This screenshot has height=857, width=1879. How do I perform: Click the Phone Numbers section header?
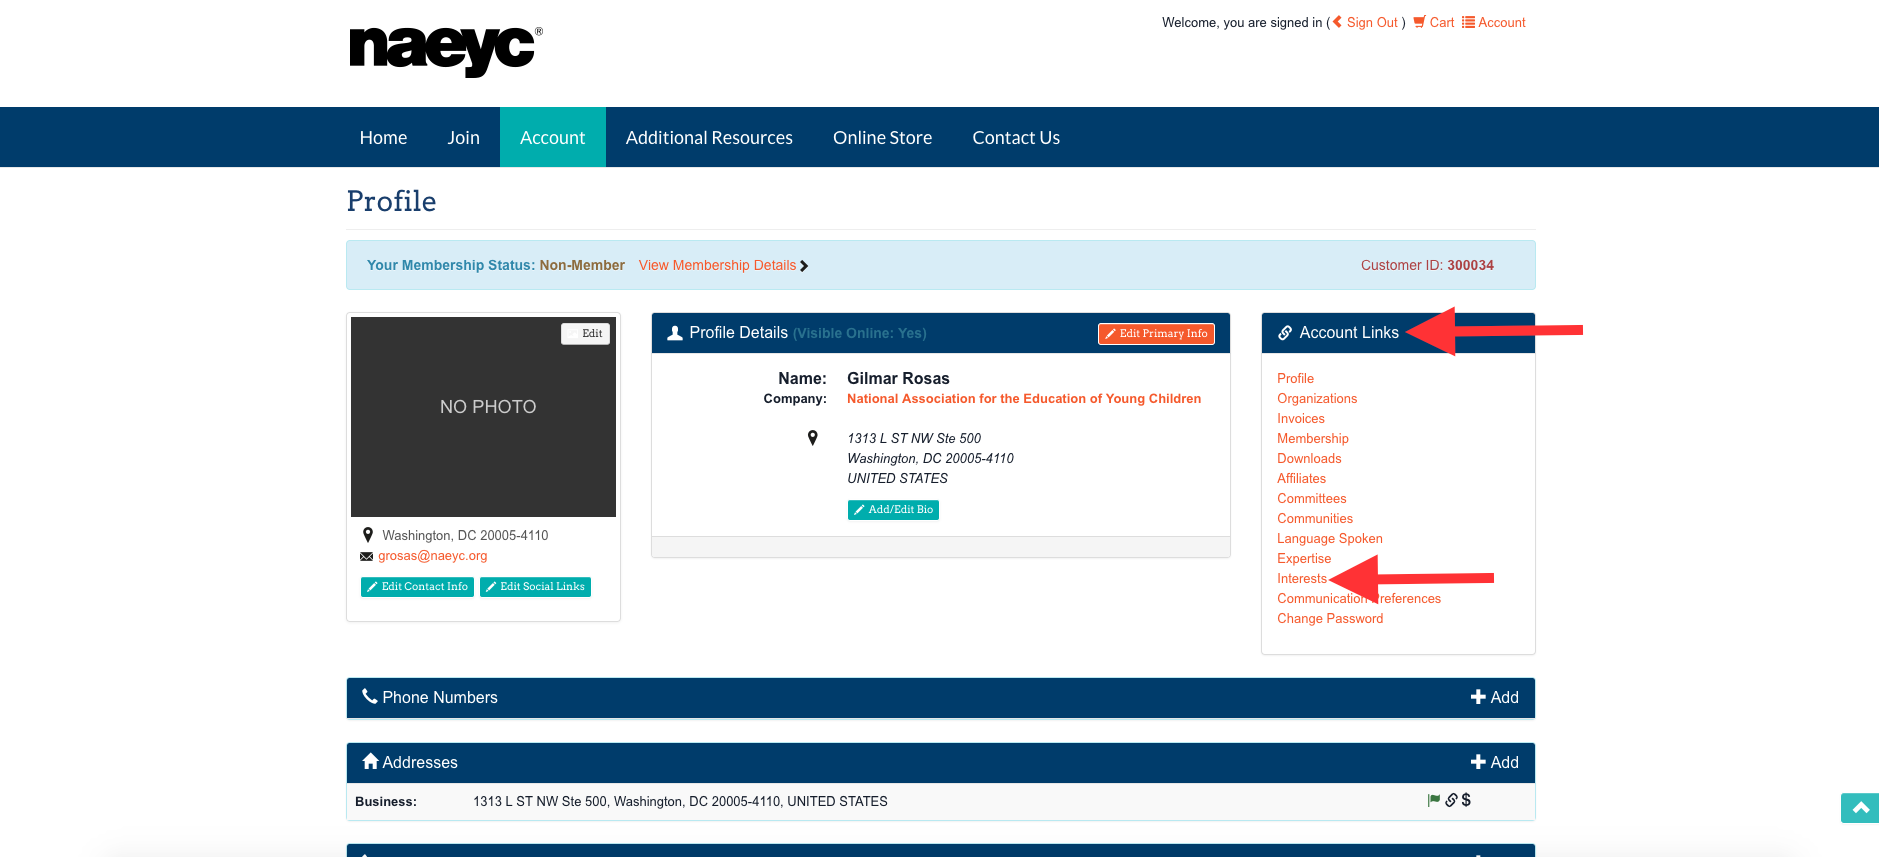tap(940, 697)
